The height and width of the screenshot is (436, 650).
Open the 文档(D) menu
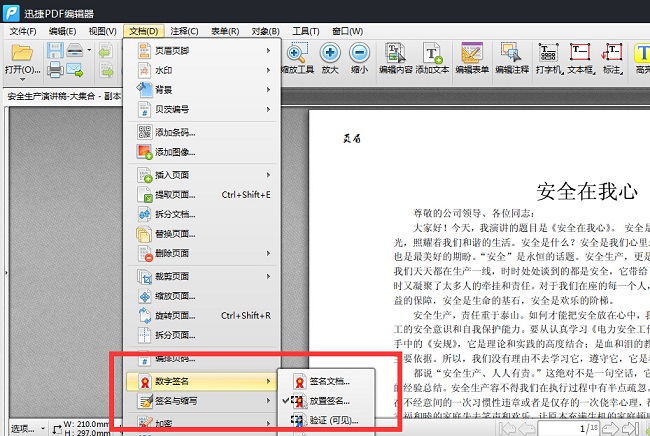(144, 31)
